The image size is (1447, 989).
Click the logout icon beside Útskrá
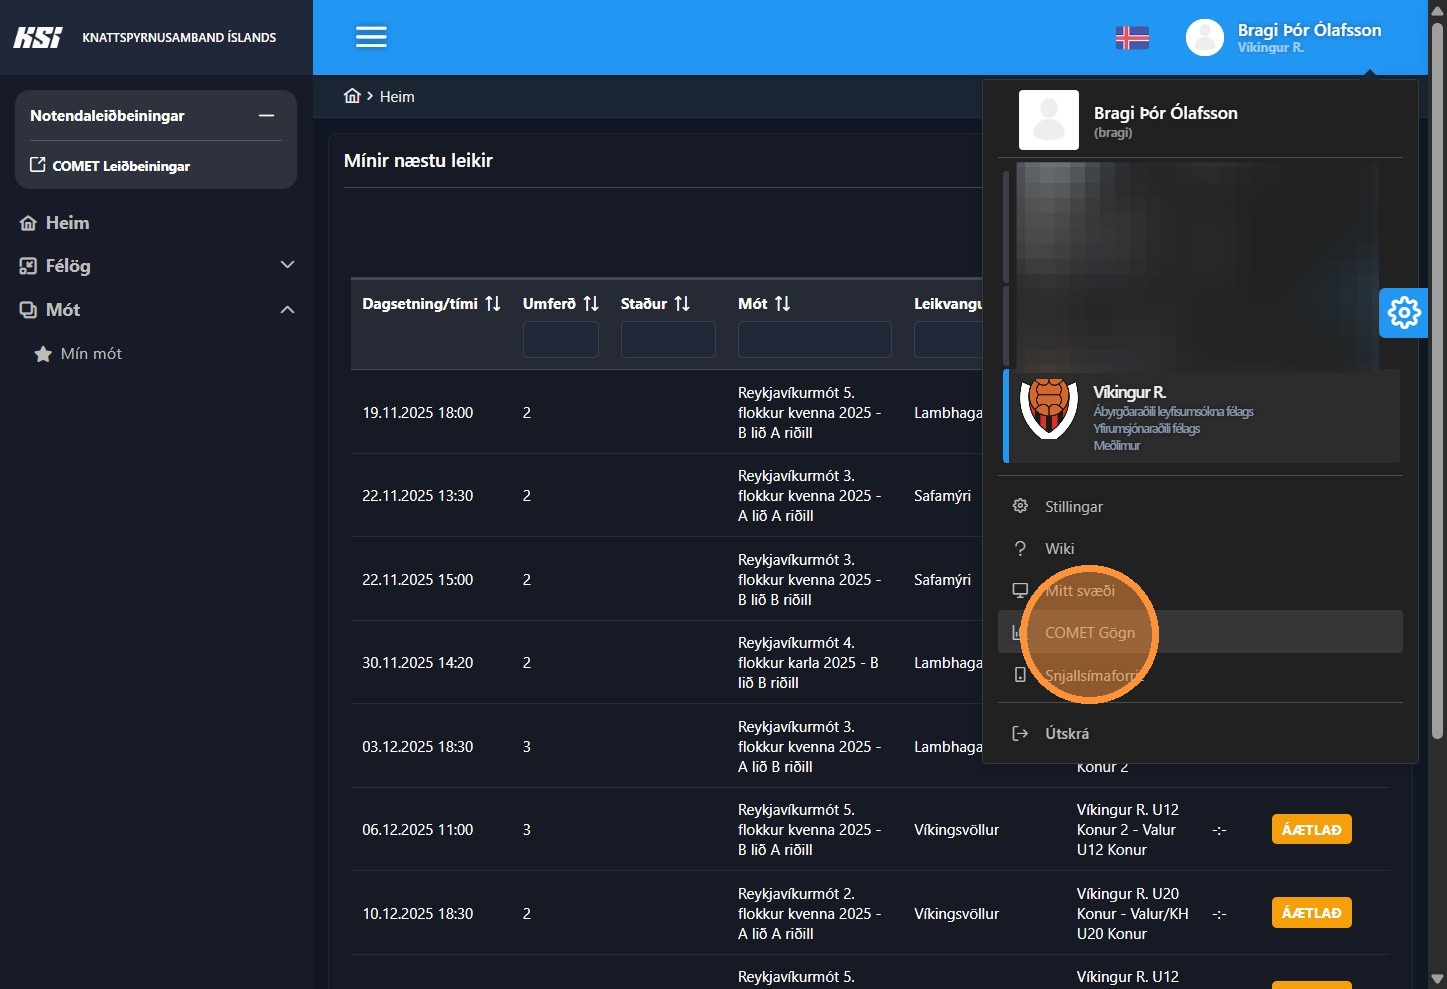click(x=1020, y=733)
